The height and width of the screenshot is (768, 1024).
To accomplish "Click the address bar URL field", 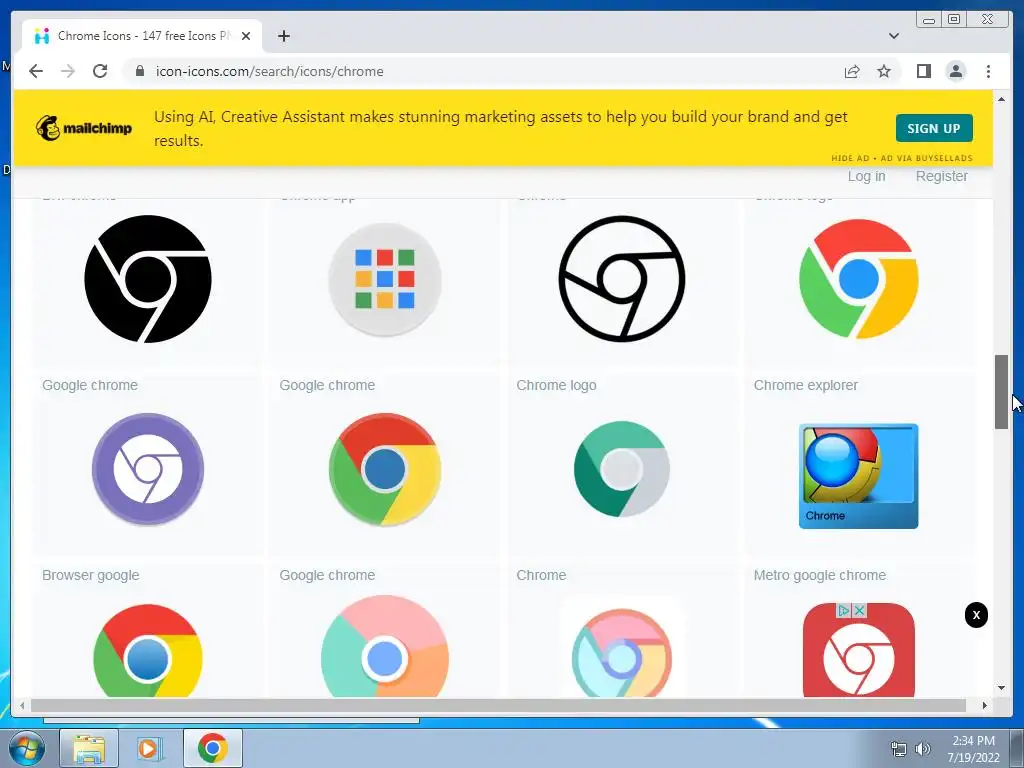I will 483,71.
